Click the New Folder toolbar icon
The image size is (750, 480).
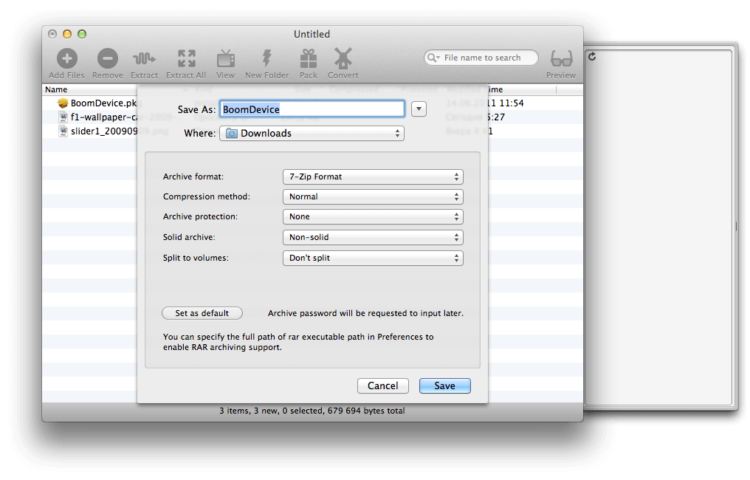(266, 58)
